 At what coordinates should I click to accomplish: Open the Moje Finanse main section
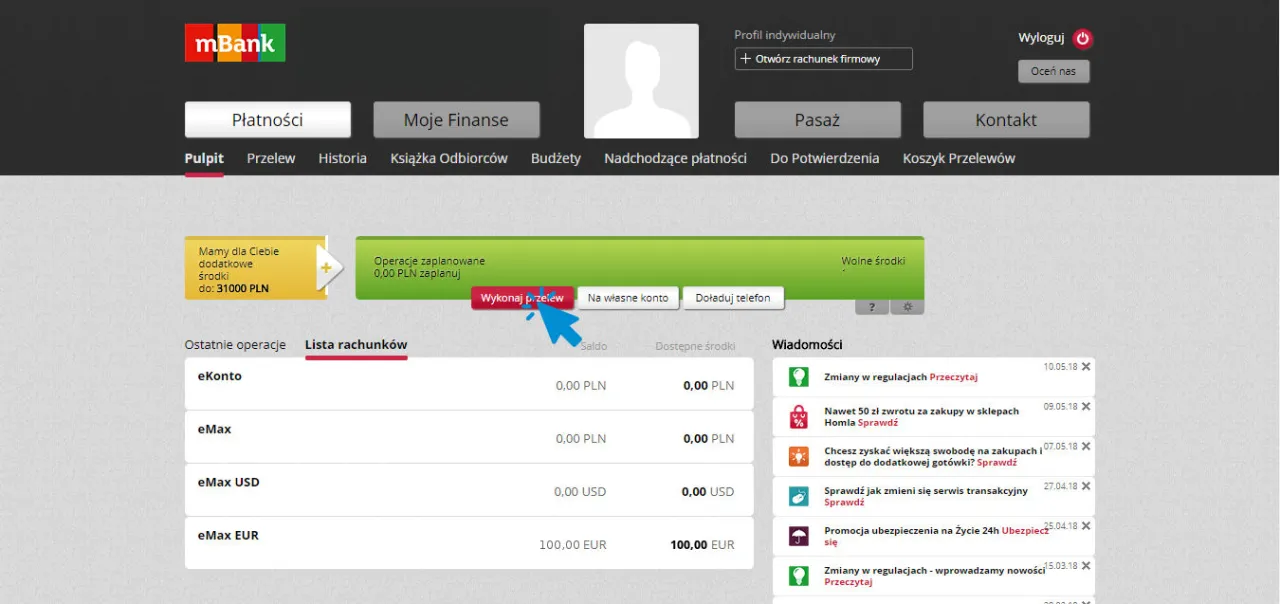456,120
